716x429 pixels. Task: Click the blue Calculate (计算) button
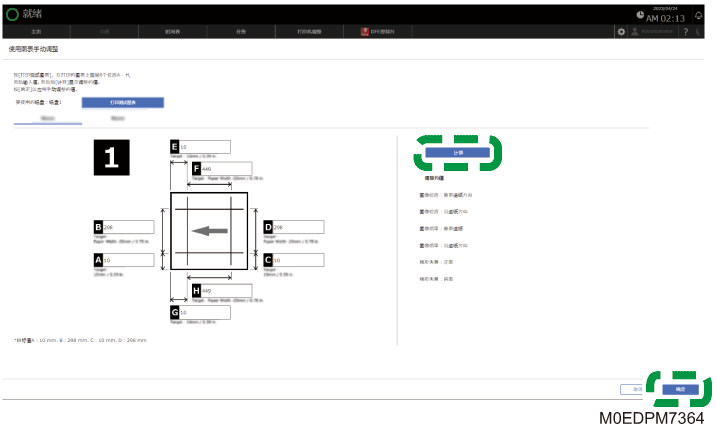457,153
